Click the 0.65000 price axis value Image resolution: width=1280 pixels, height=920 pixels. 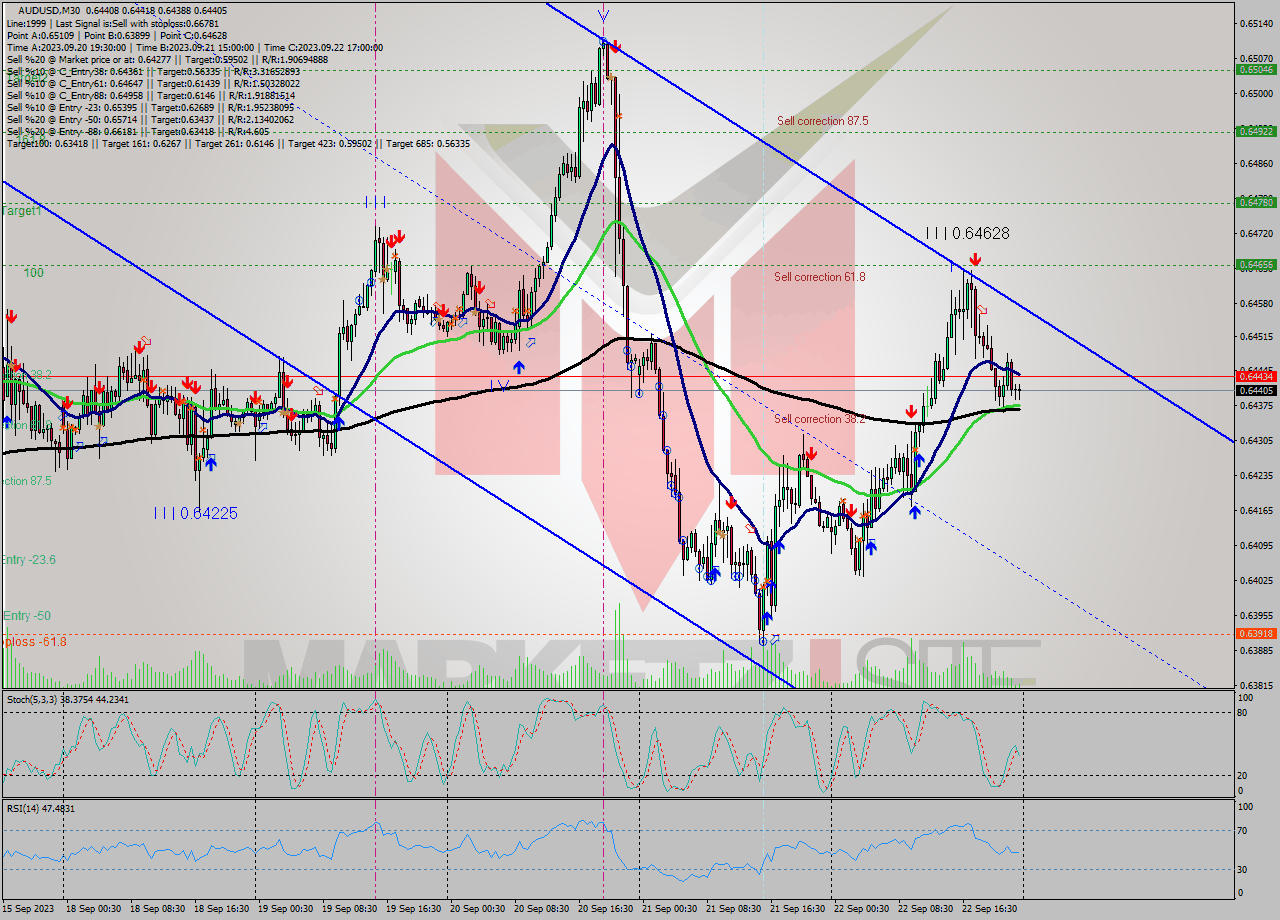coord(1256,94)
